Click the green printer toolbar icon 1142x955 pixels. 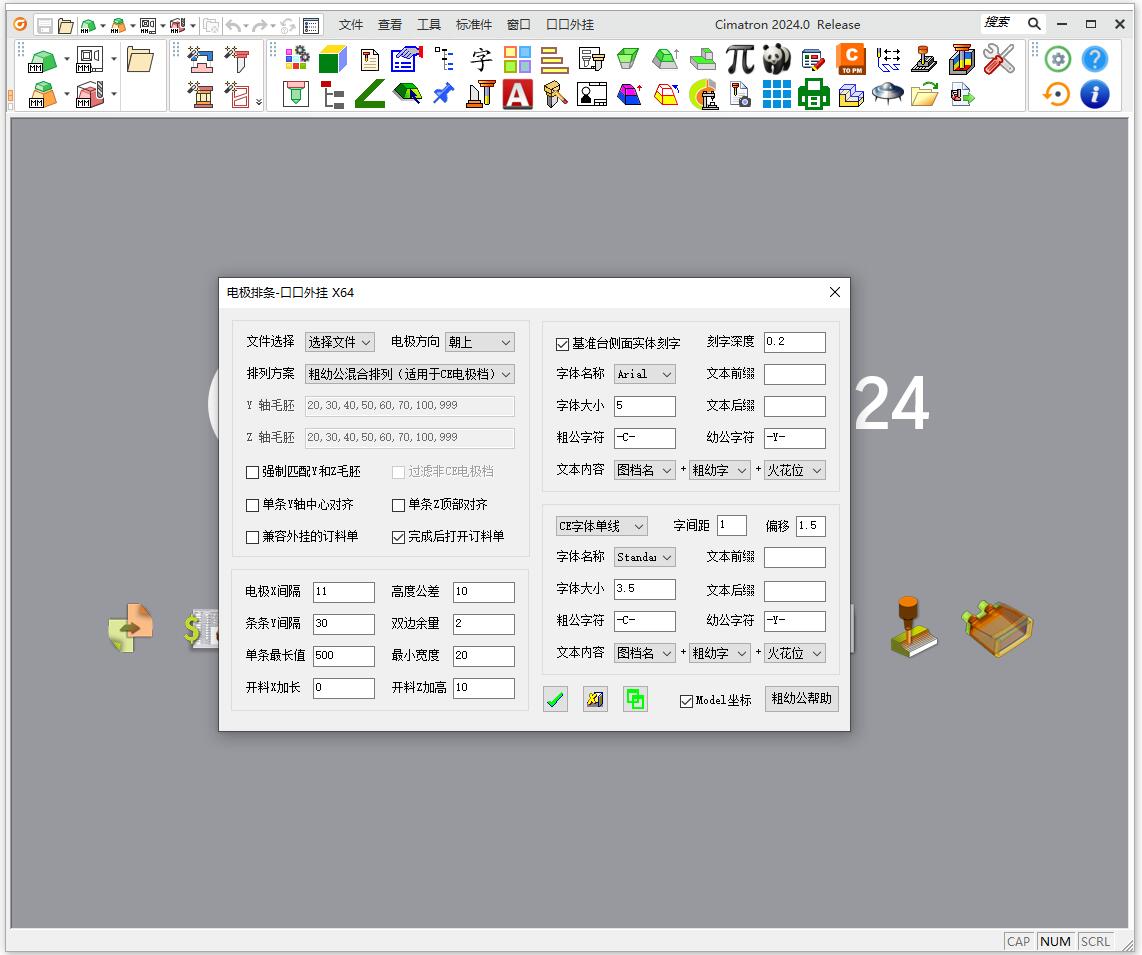[x=813, y=95]
